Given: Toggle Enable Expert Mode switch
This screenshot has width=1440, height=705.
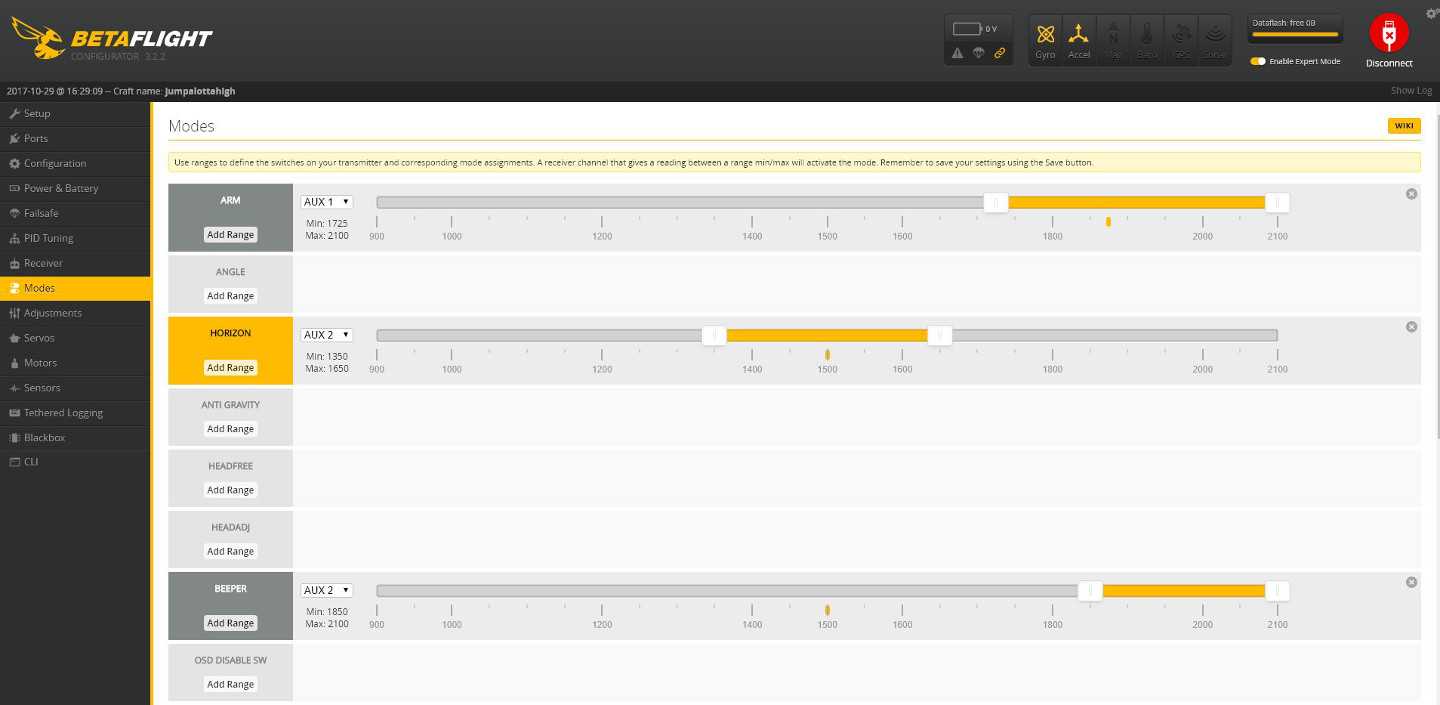Looking at the screenshot, I should 1258,61.
